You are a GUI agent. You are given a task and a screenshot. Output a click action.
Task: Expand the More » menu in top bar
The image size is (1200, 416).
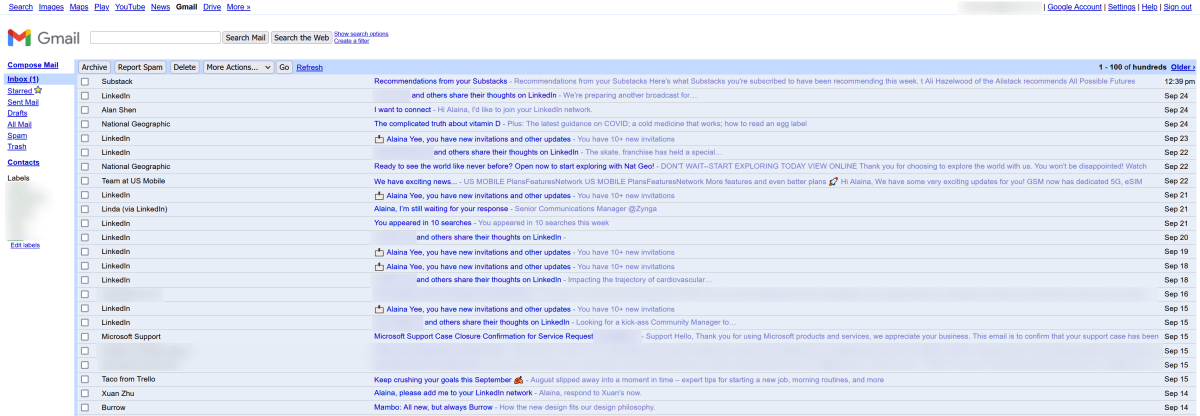pos(238,7)
